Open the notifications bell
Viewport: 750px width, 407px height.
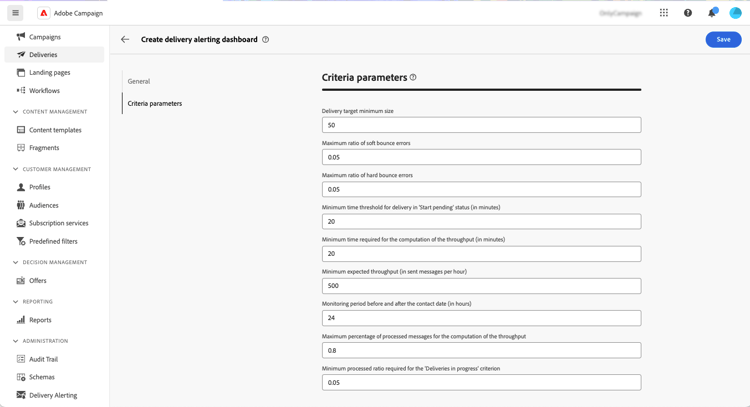(x=712, y=13)
